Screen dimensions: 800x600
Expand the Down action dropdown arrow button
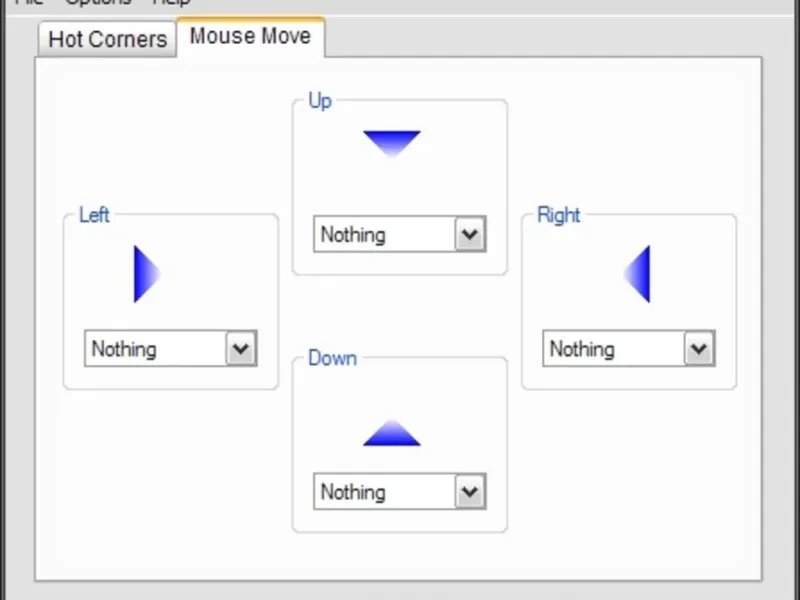(x=470, y=492)
